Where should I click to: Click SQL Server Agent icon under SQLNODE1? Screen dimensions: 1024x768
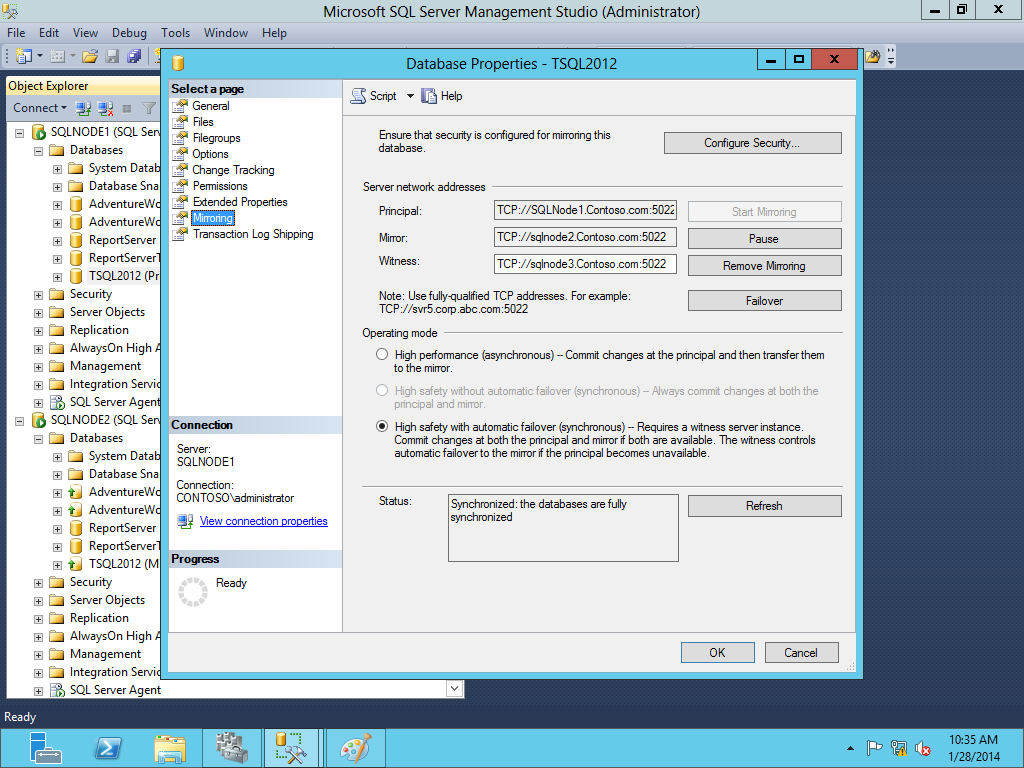click(x=57, y=402)
